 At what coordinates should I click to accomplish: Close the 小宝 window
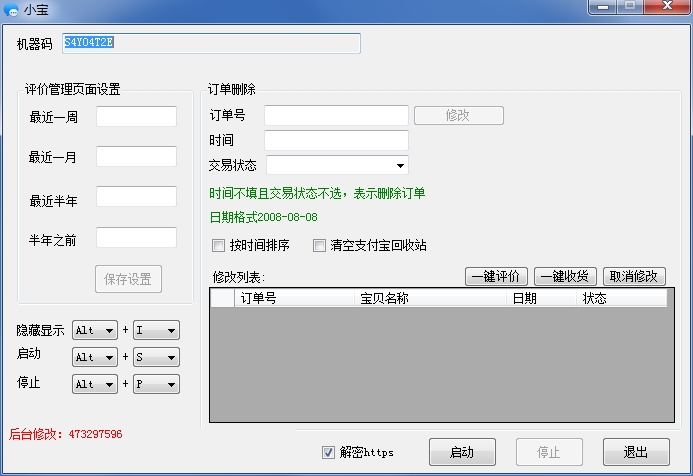[x=667, y=7]
